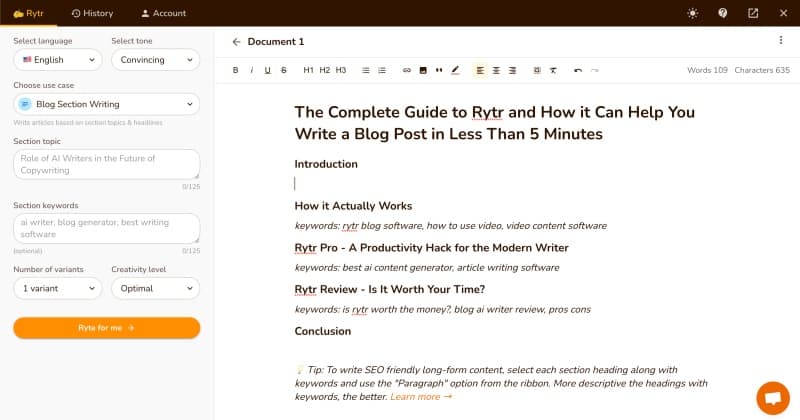Open the Select language dropdown
Image resolution: width=800 pixels, height=420 pixels.
point(57,60)
